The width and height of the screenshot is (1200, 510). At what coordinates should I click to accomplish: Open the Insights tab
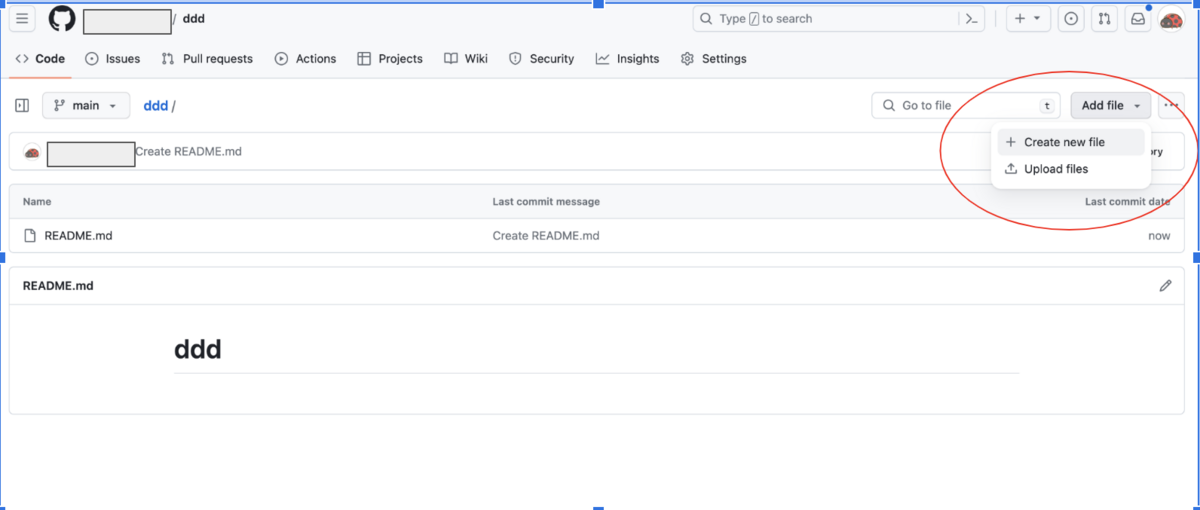(x=627, y=59)
